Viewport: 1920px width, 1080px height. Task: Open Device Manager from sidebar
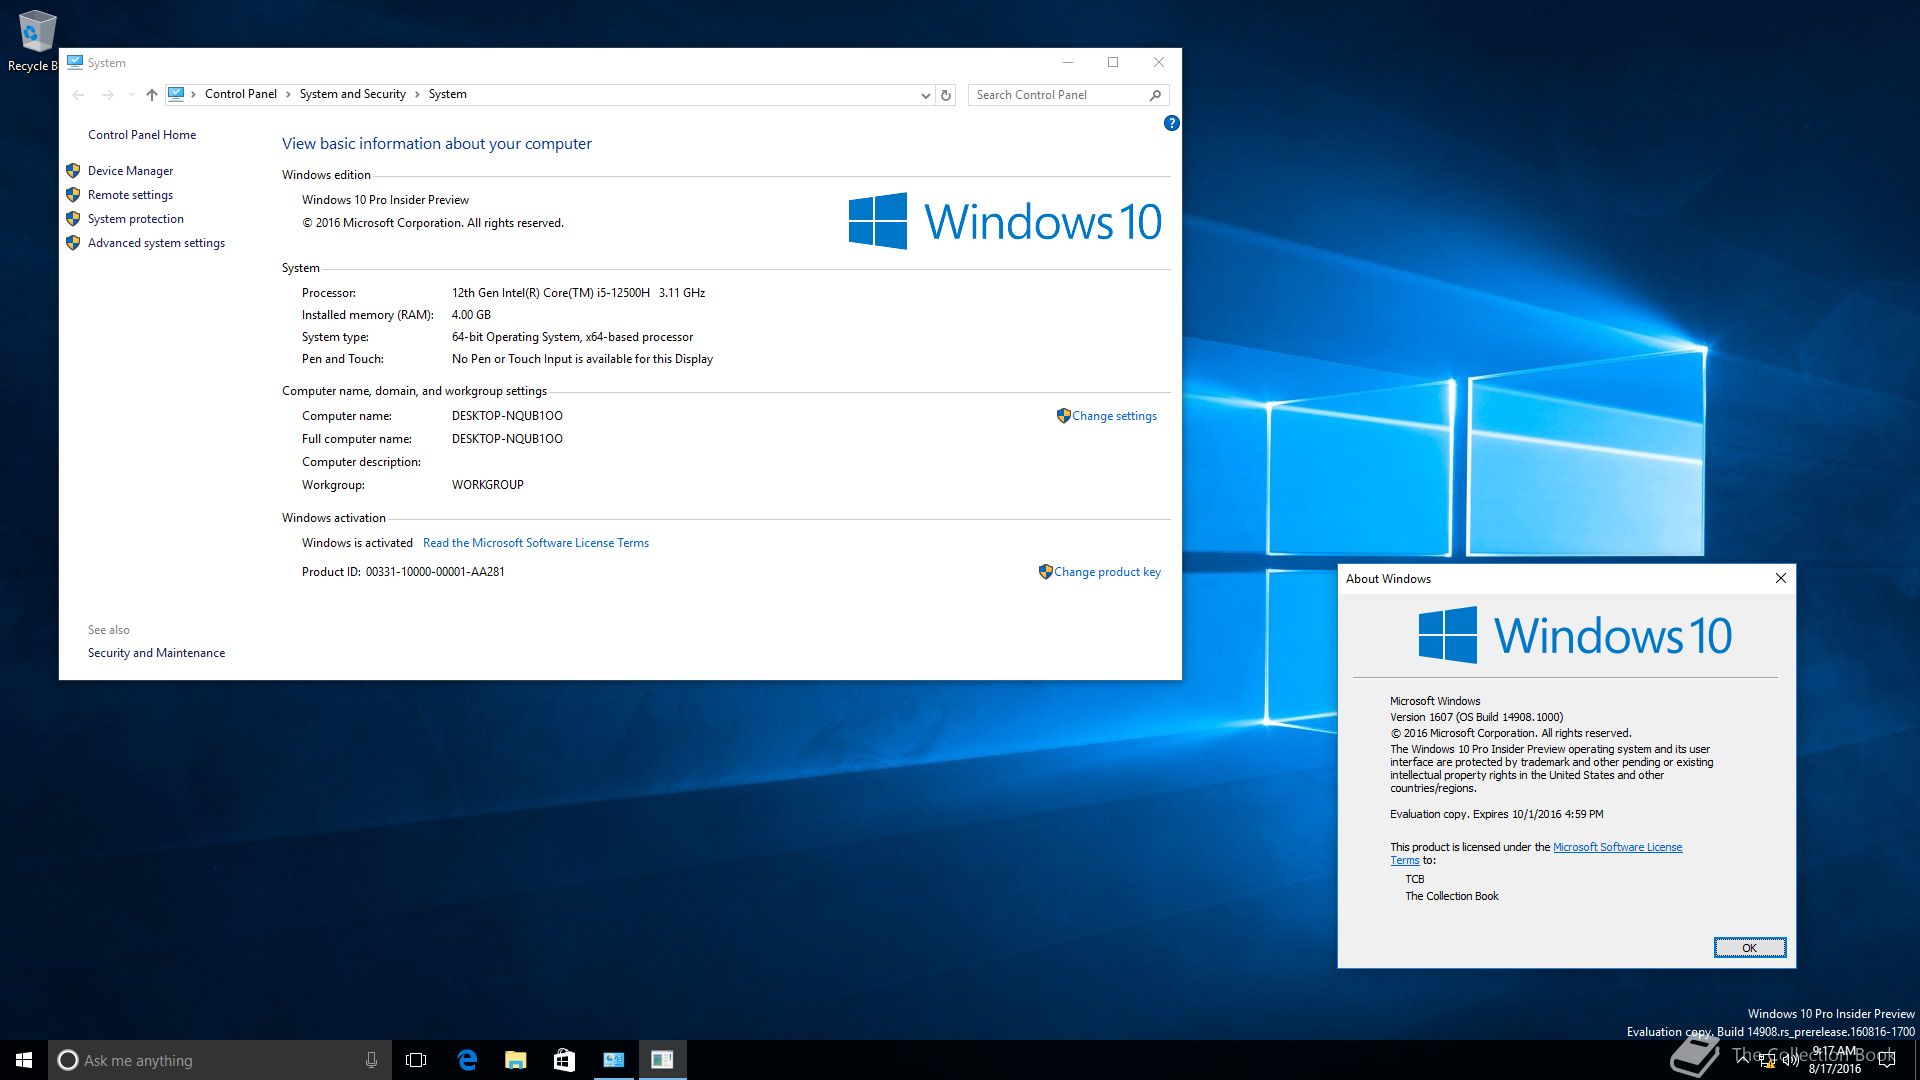coord(130,171)
